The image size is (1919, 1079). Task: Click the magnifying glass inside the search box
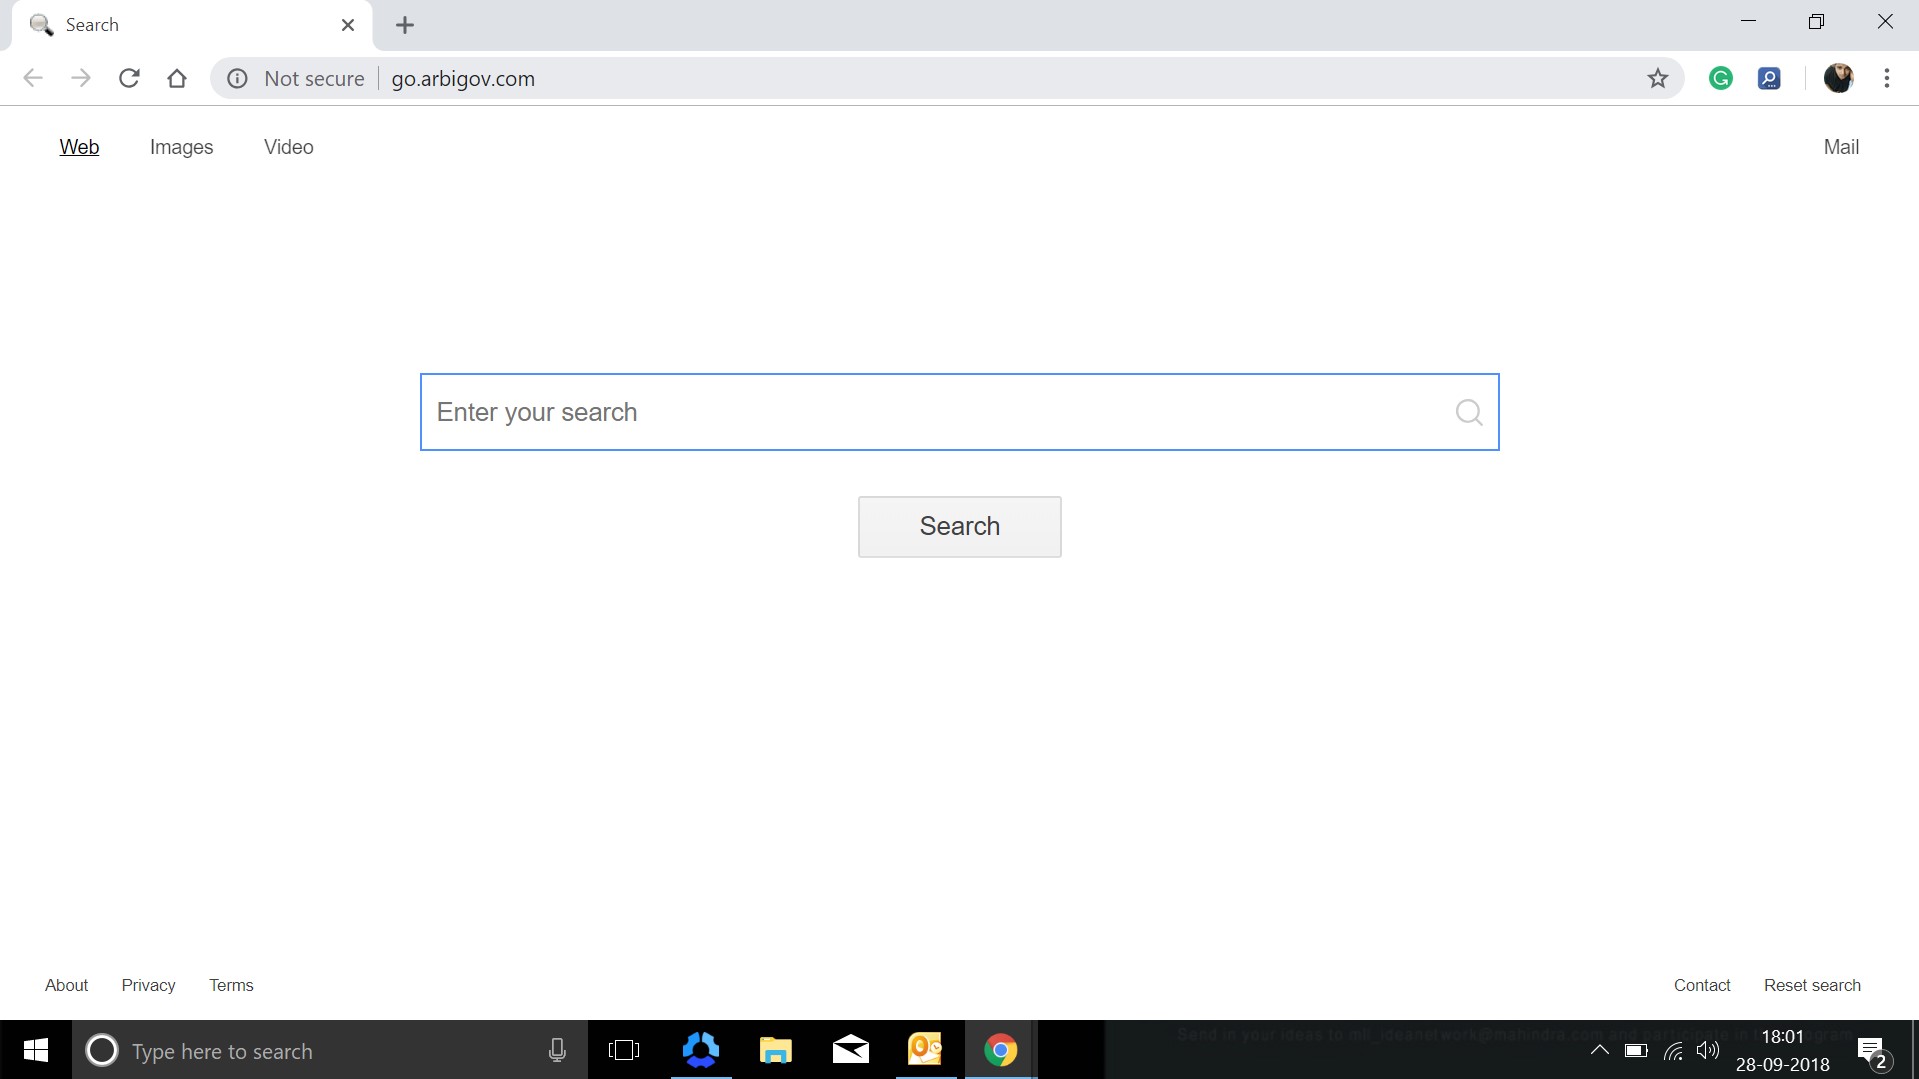coord(1468,411)
